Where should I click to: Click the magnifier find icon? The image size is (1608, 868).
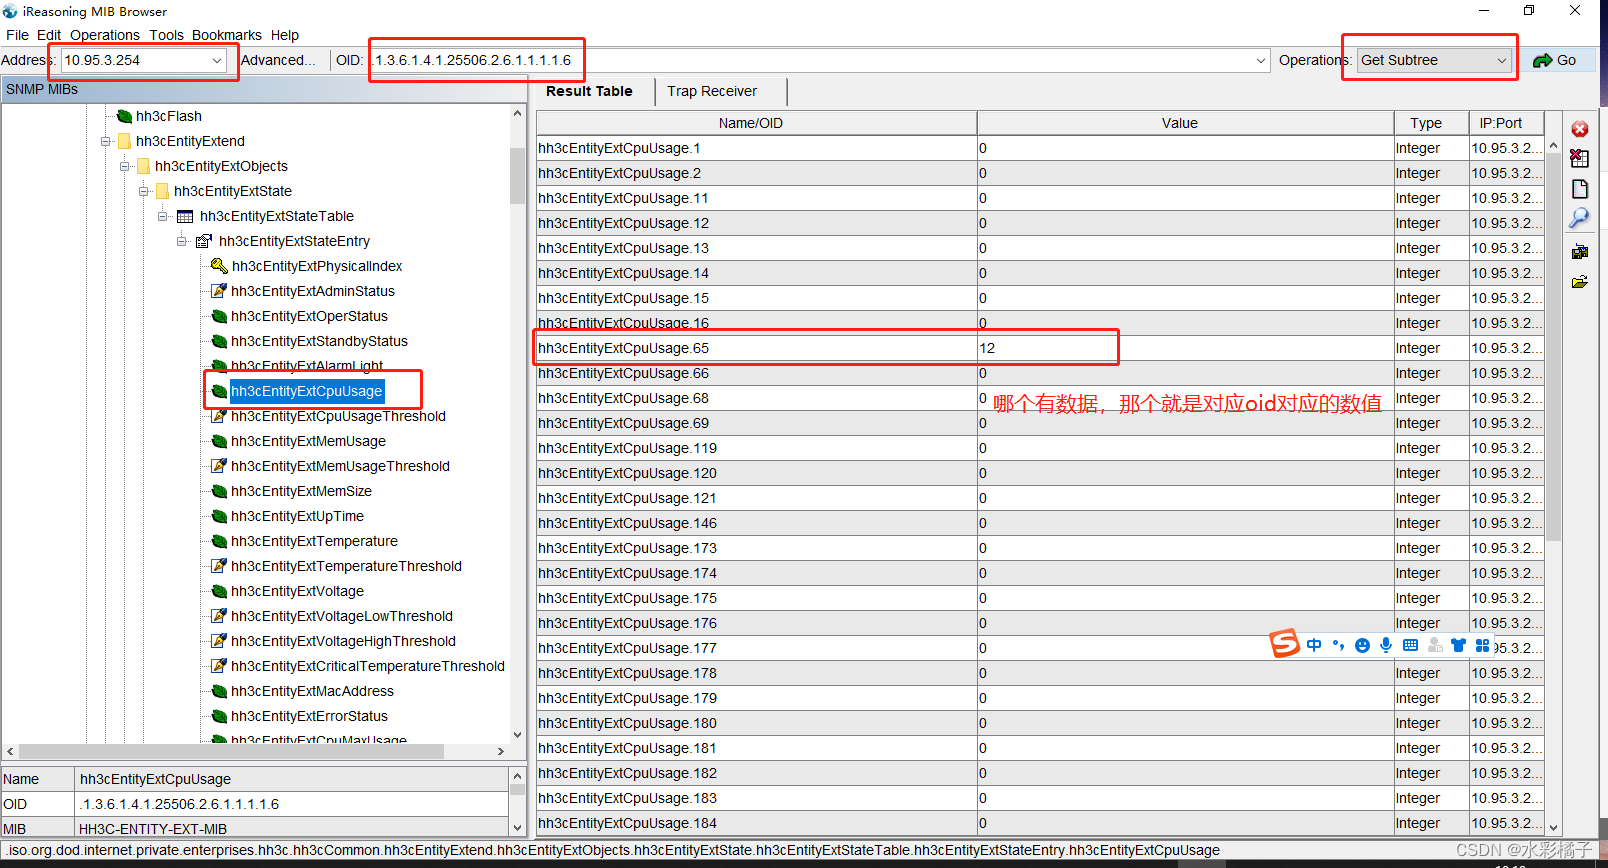[x=1580, y=218]
